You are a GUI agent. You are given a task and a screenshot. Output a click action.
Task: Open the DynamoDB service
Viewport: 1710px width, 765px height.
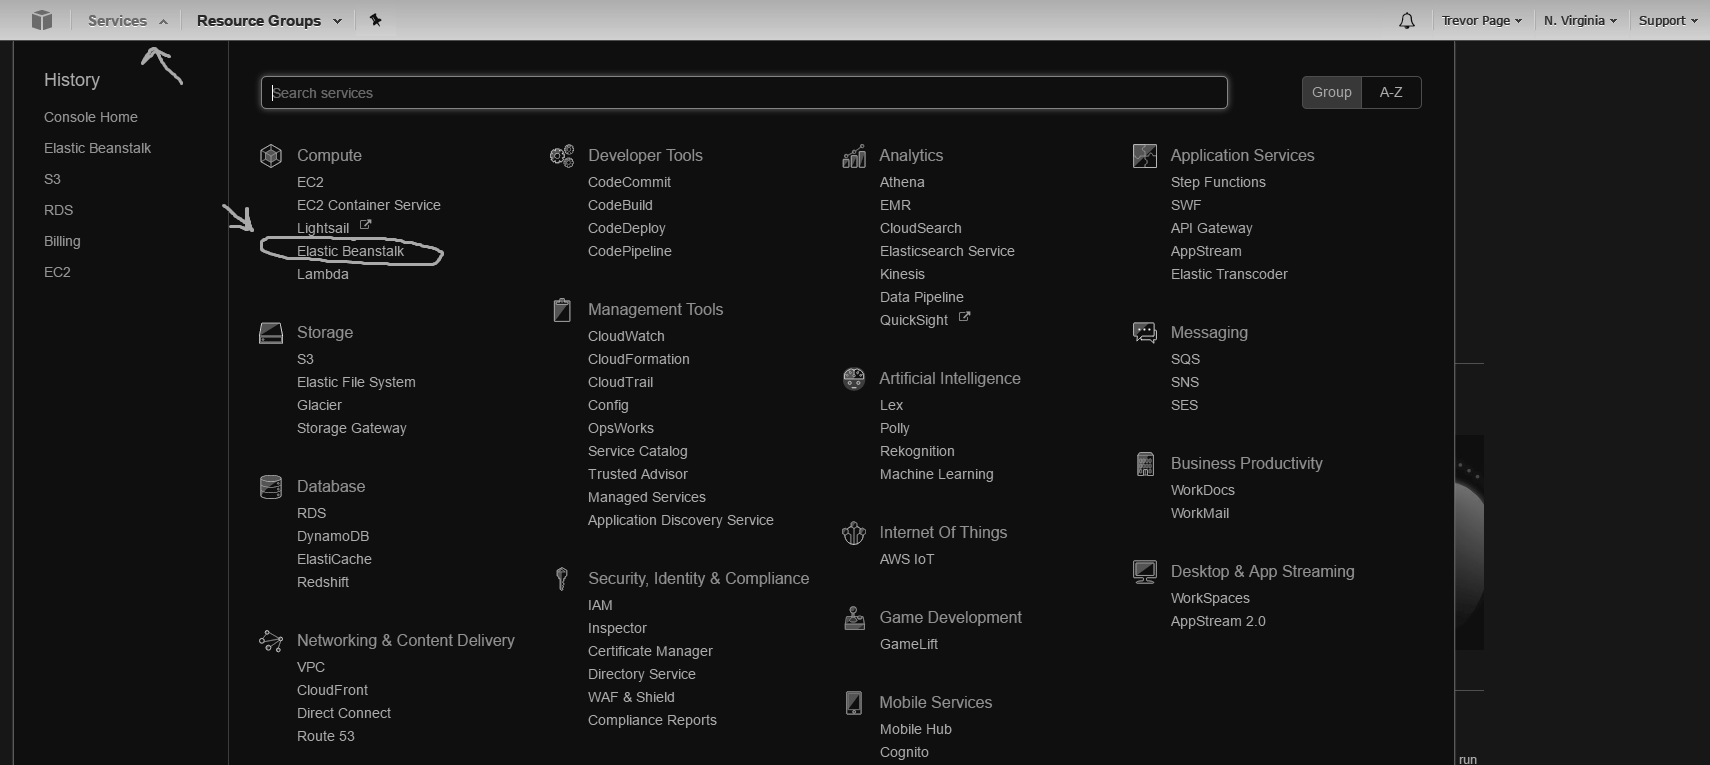[x=333, y=536]
